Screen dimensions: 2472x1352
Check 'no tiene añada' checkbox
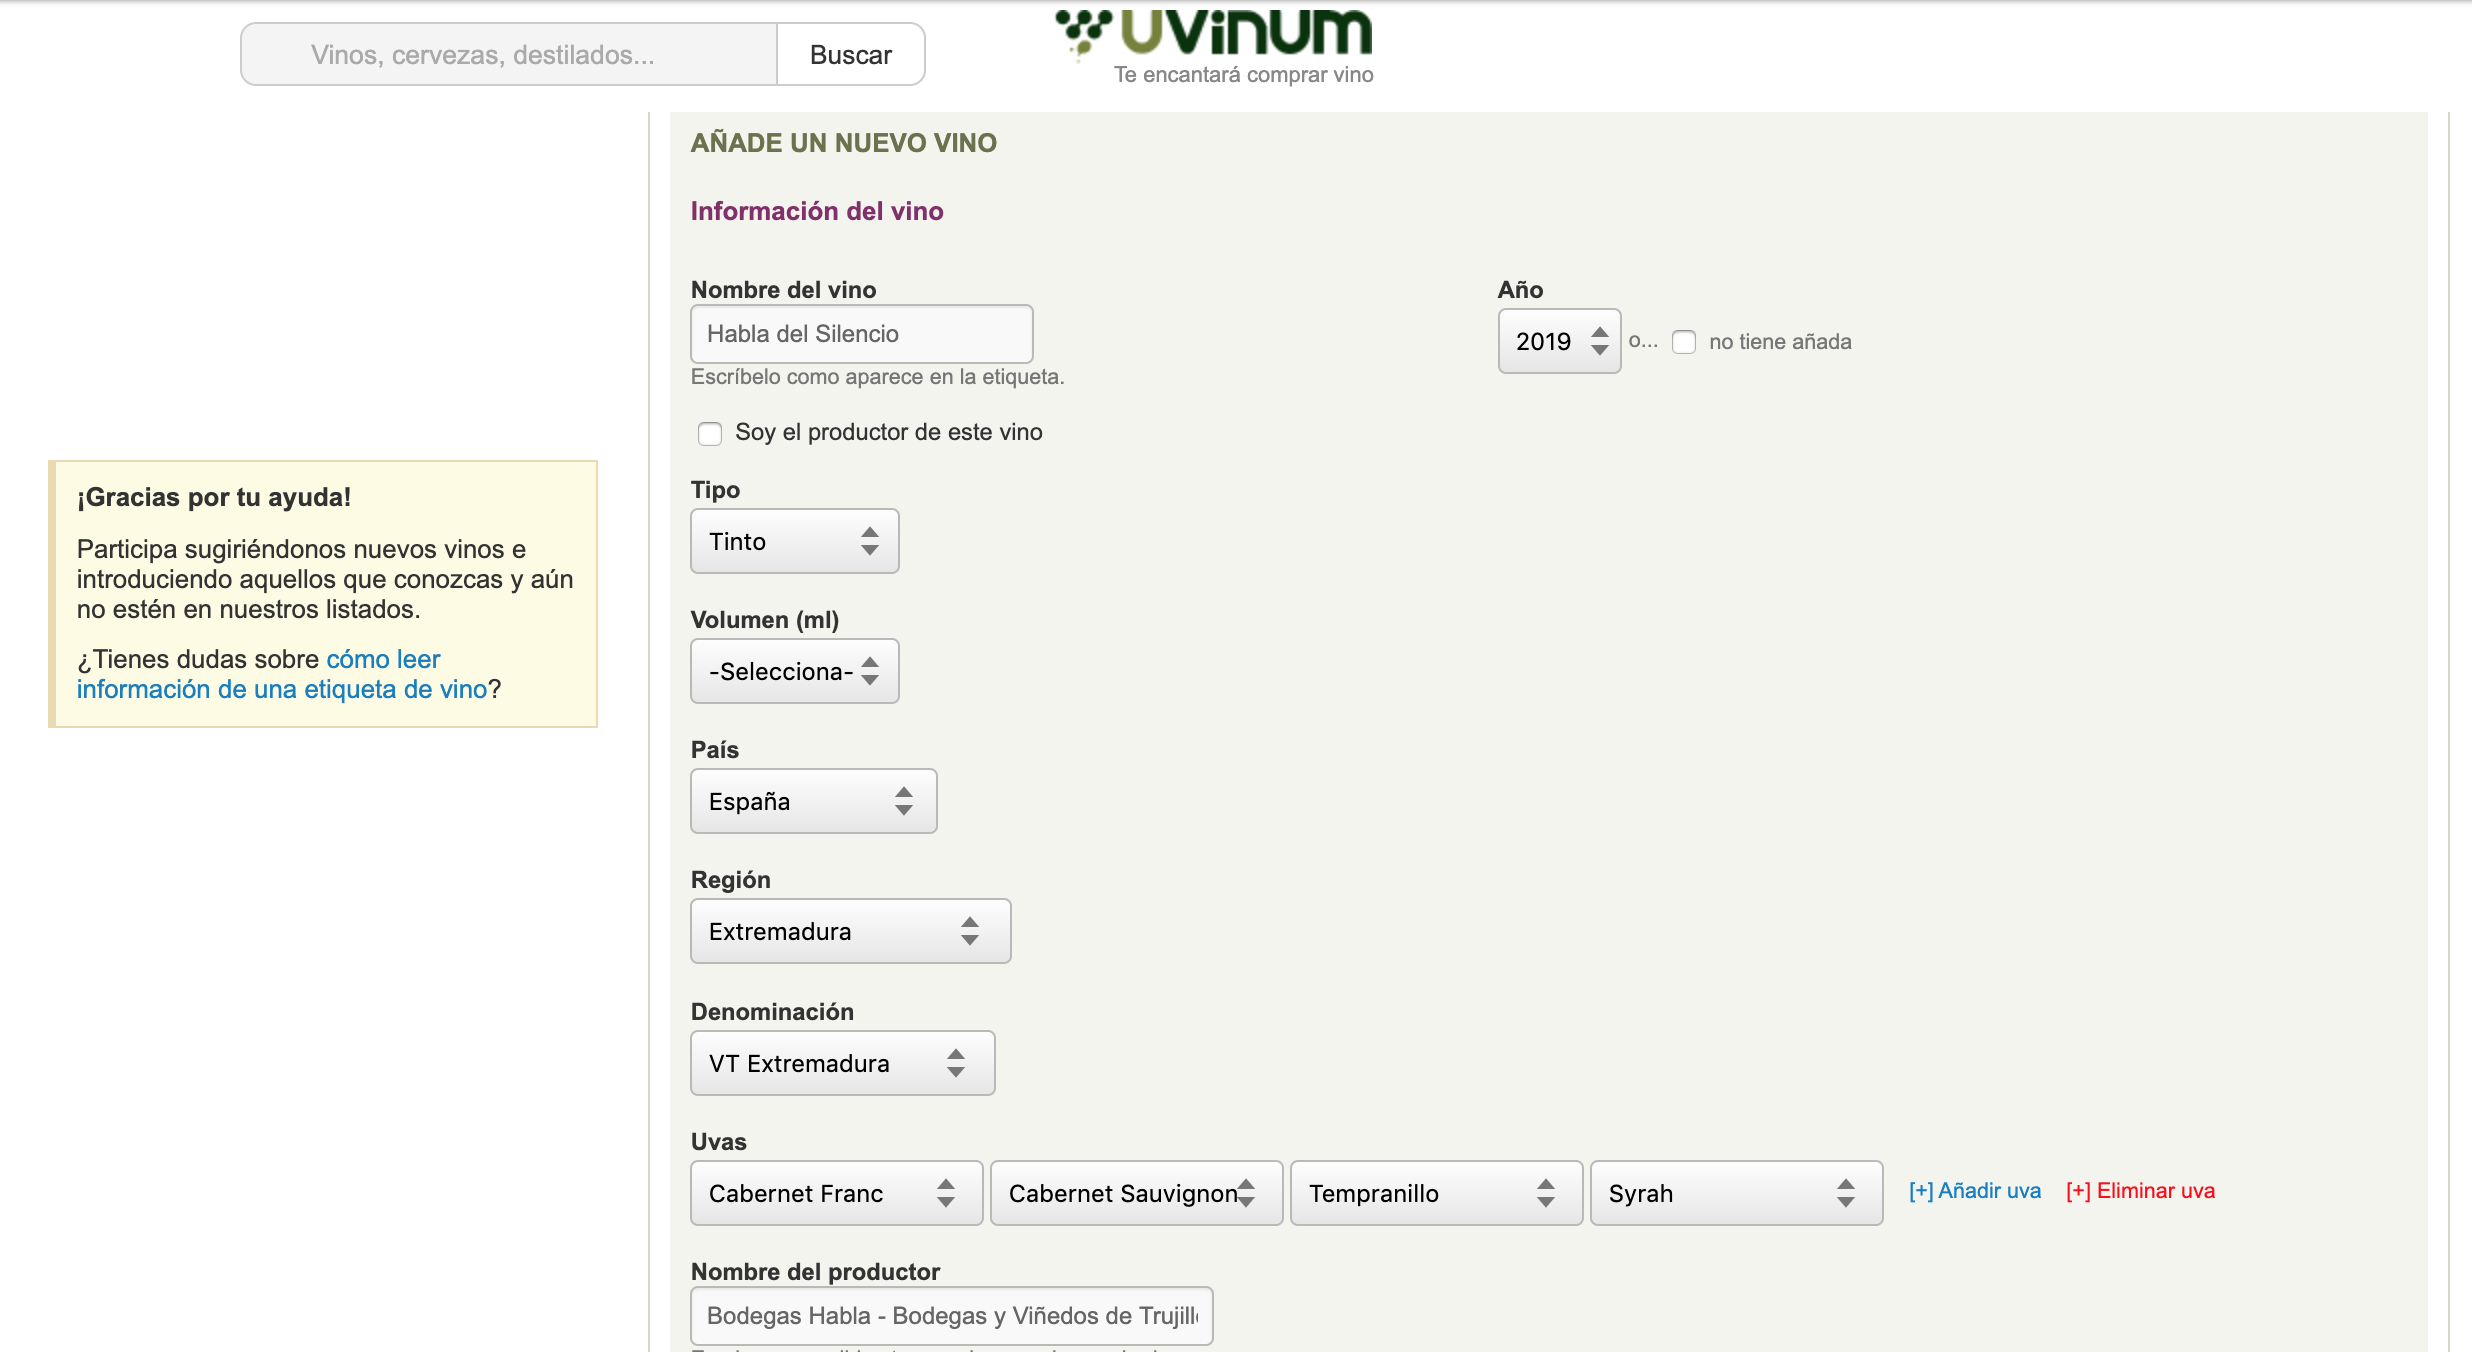pos(1684,342)
